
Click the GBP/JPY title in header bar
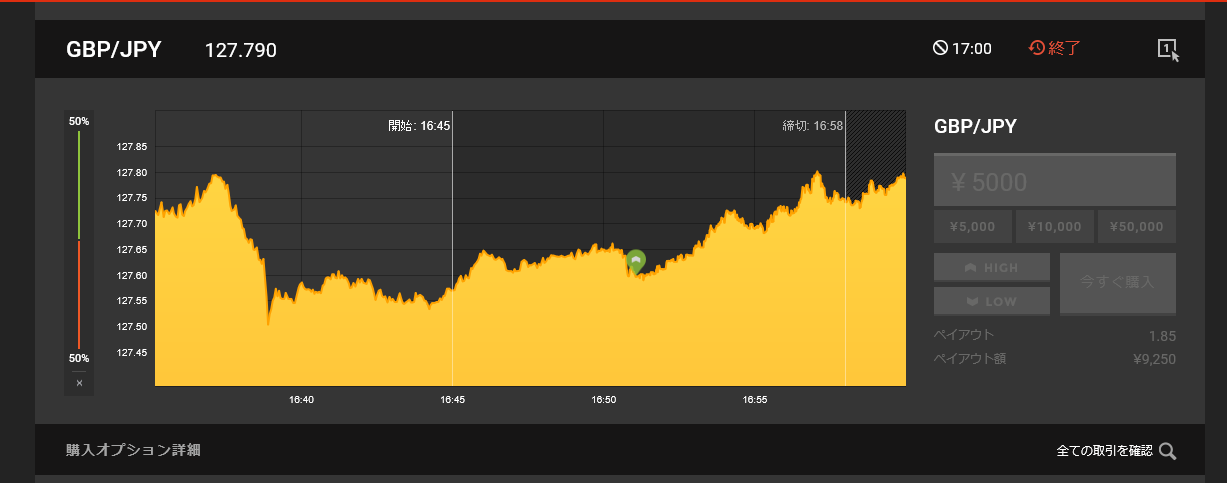click(113, 49)
